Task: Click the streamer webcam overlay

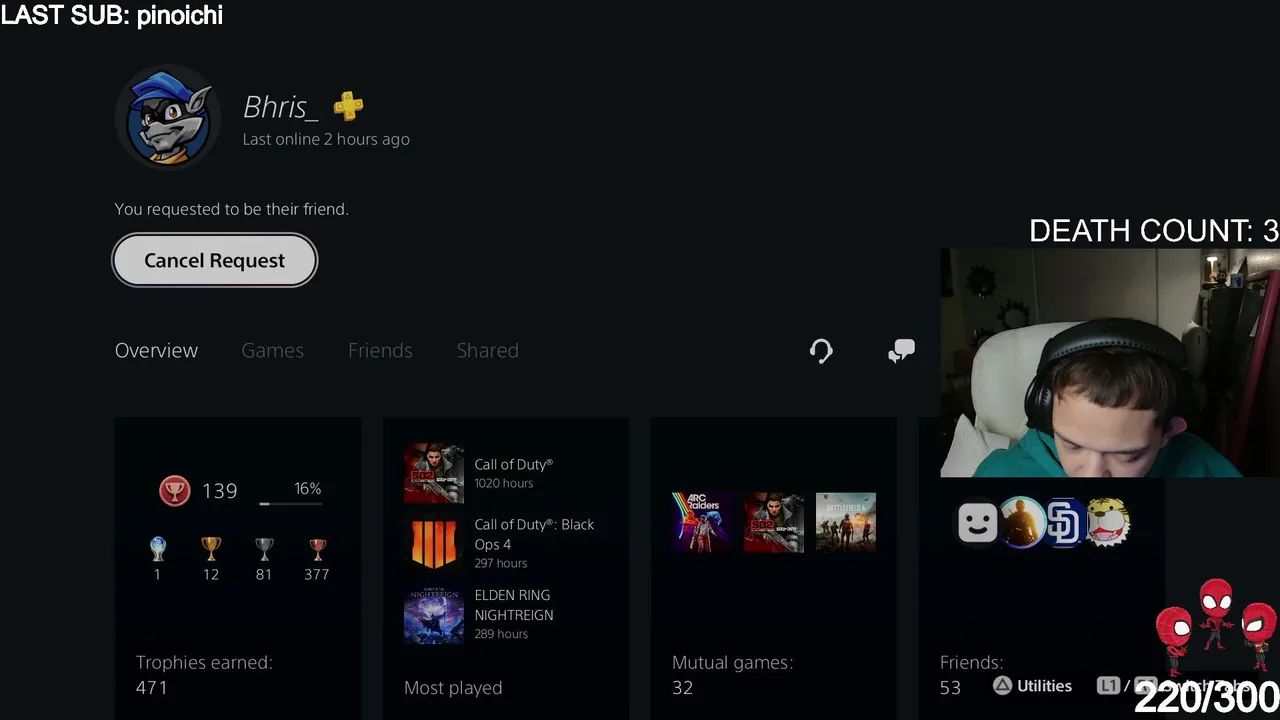Action: 1110,363
